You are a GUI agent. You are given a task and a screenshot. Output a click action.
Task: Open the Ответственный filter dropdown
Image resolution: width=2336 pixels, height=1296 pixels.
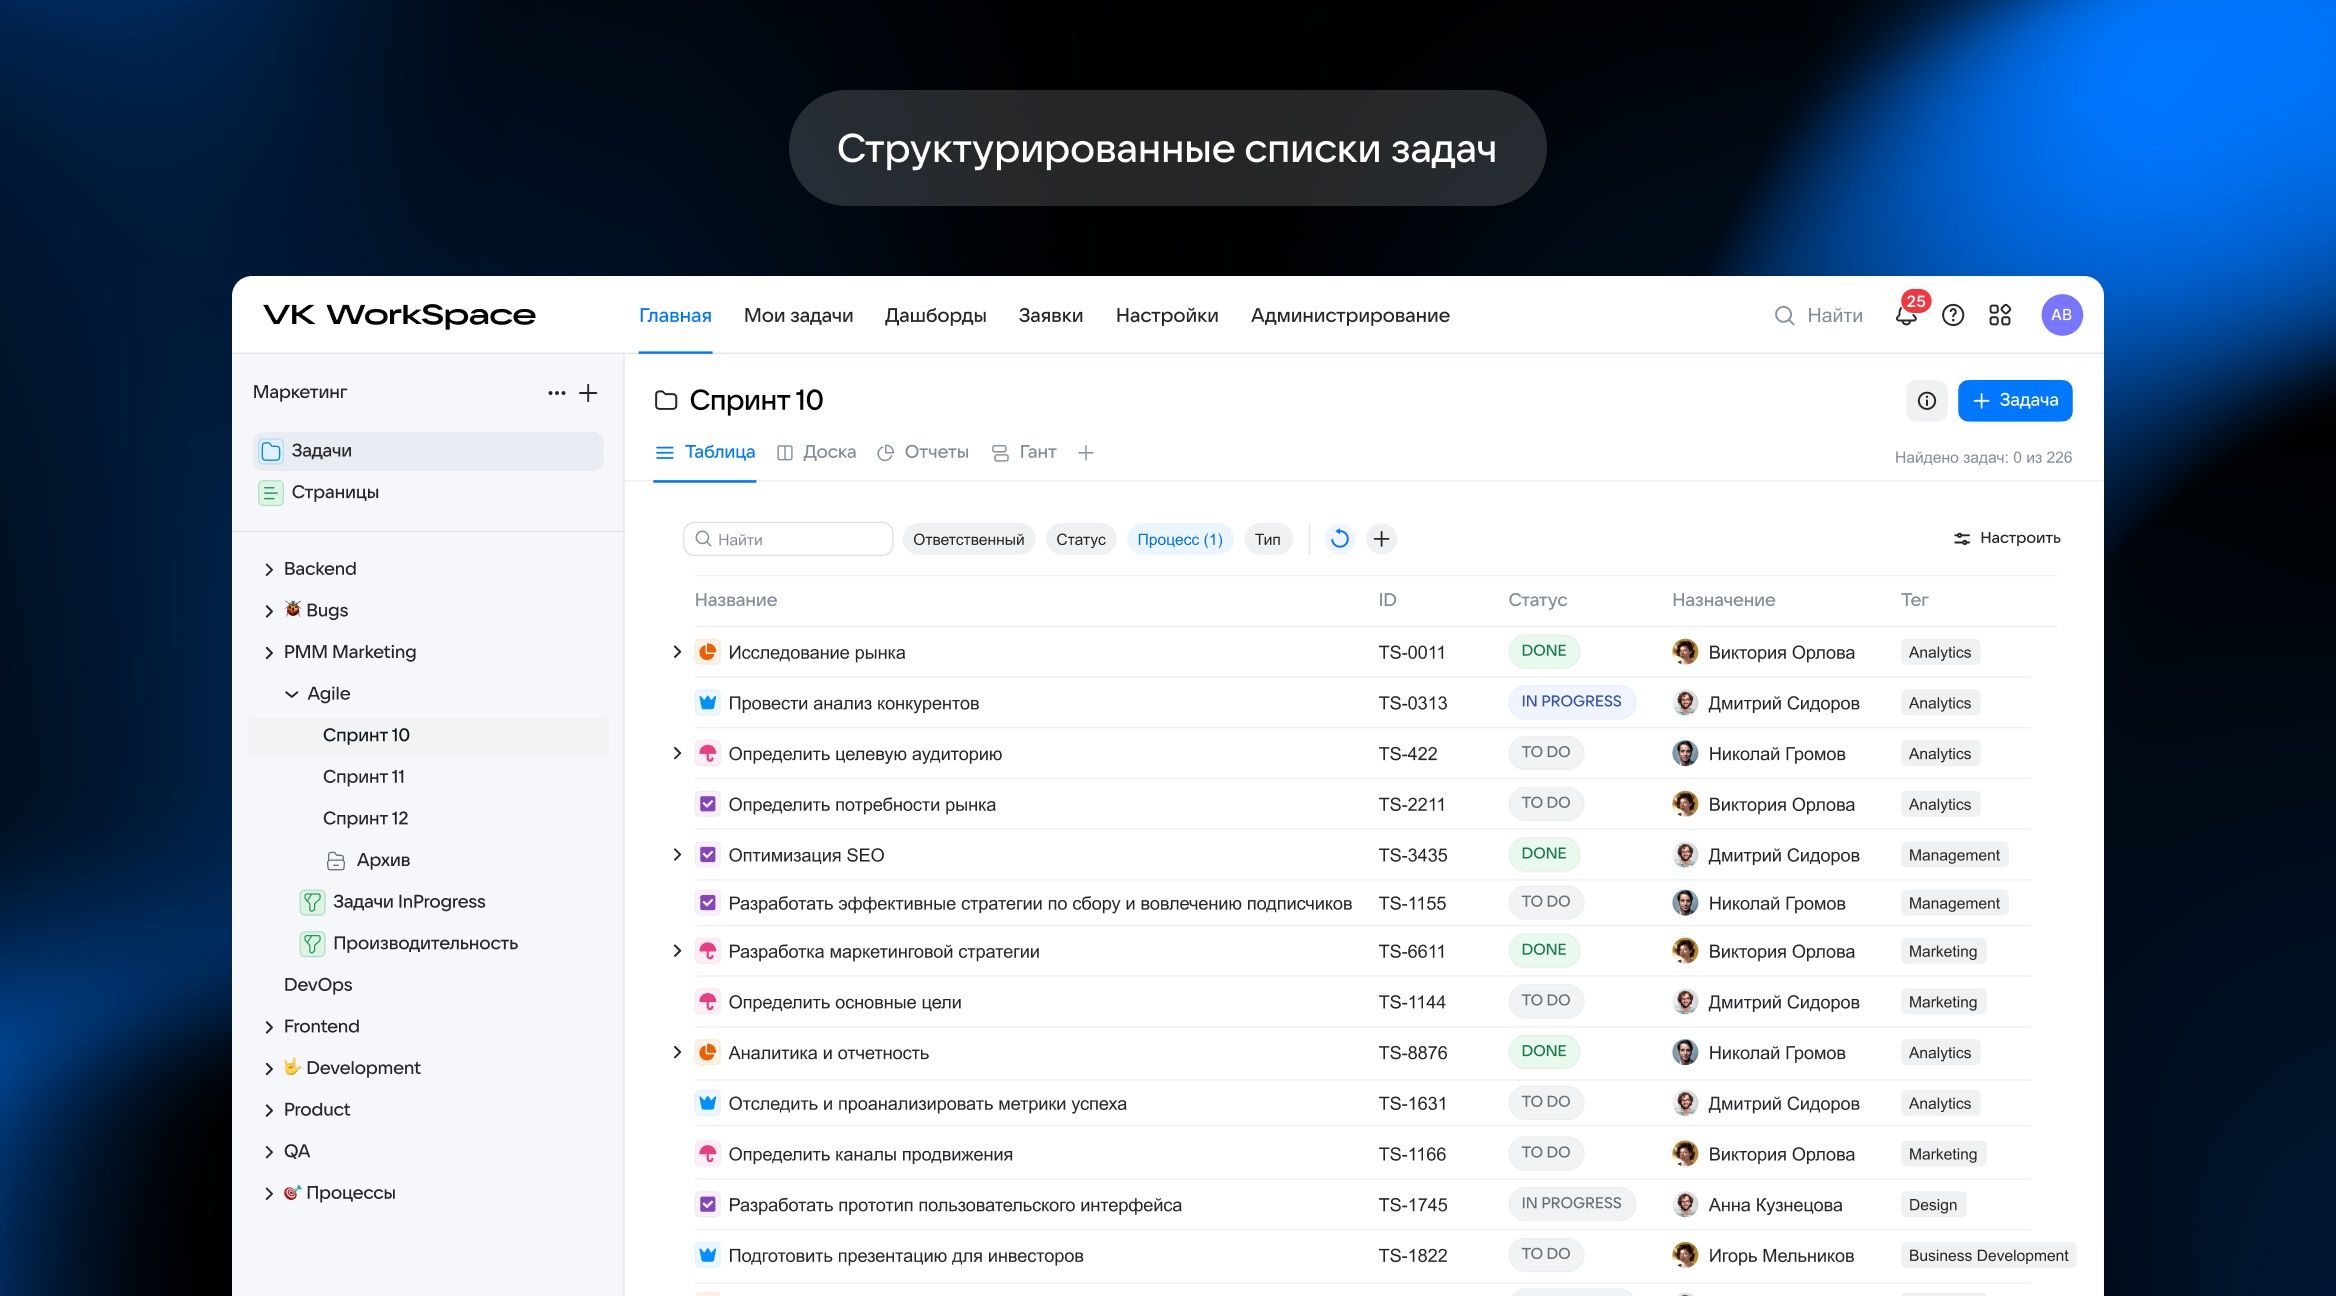pos(968,540)
